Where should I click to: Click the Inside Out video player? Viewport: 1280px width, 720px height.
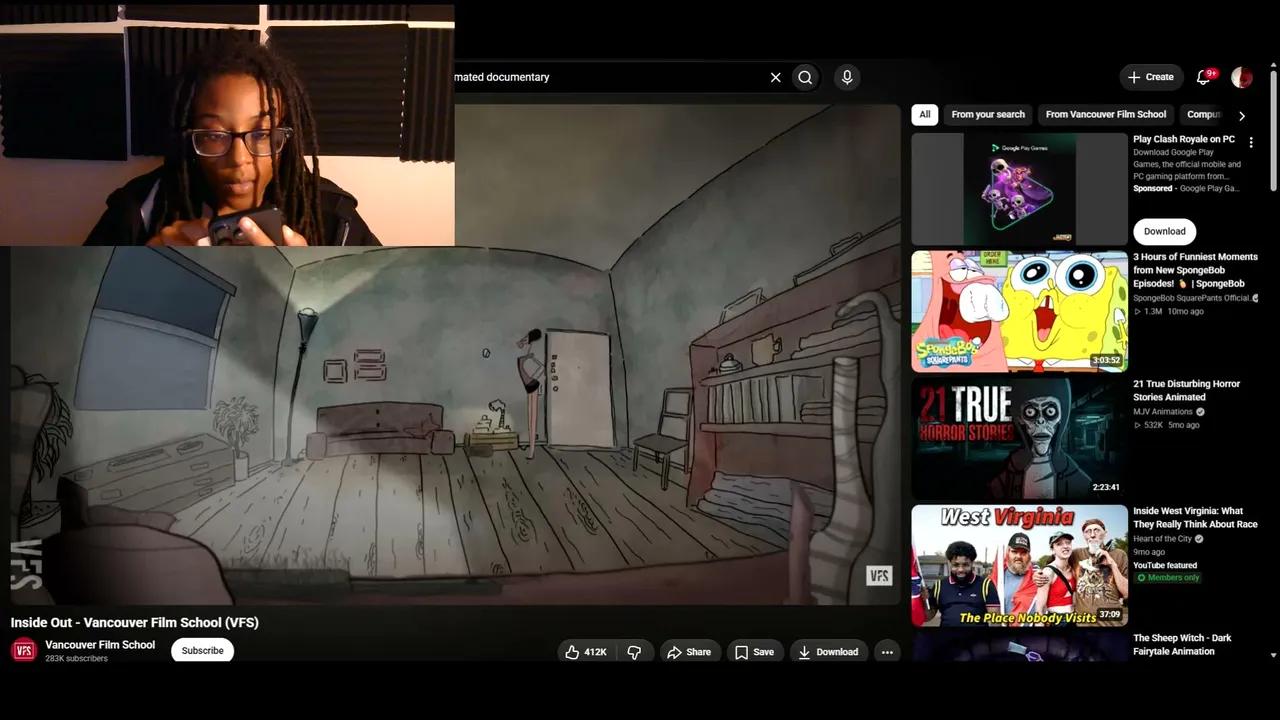click(x=456, y=355)
